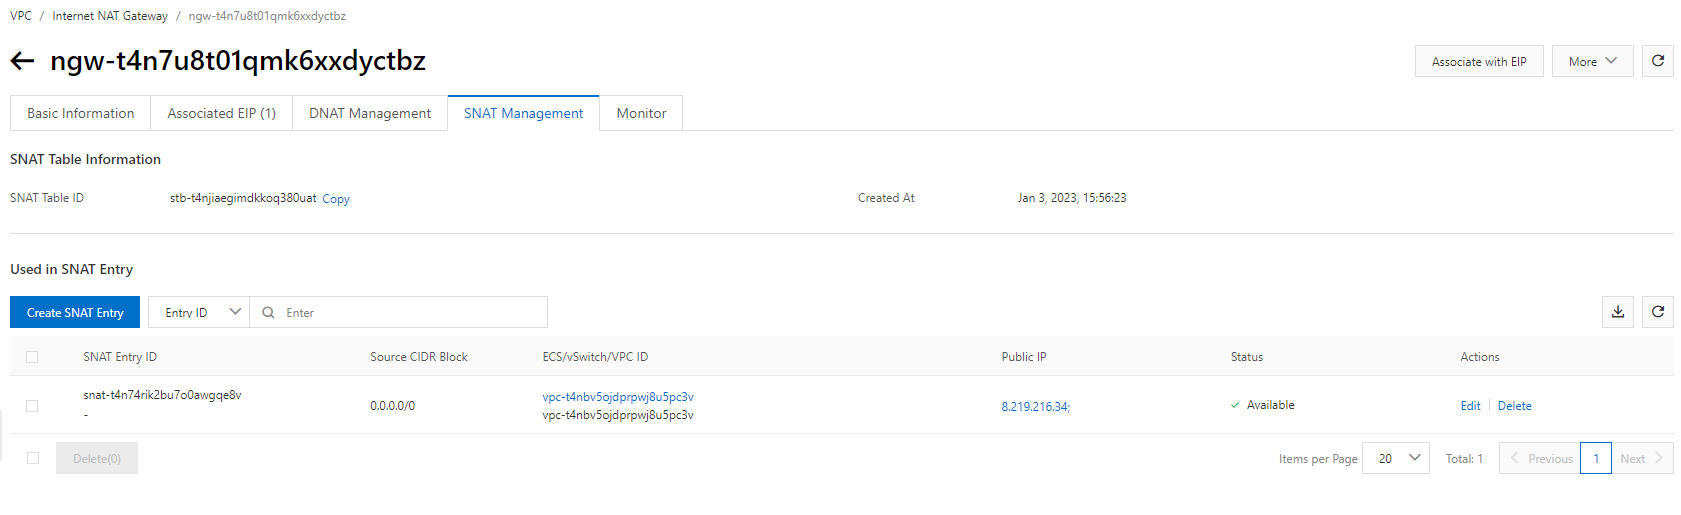Screen dimensions: 1681x515
Task: Refresh the gateway page with top refresh icon
Action: click(x=1657, y=61)
